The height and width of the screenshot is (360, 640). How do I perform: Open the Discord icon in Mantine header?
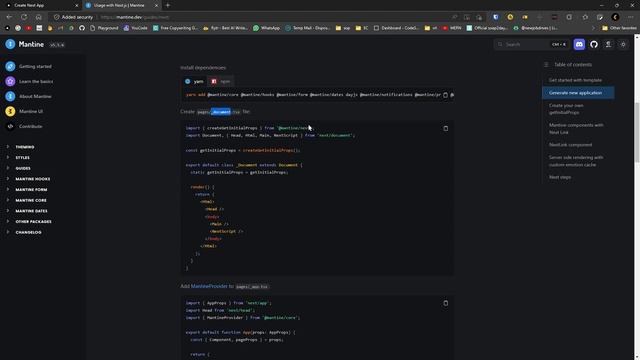click(579, 44)
